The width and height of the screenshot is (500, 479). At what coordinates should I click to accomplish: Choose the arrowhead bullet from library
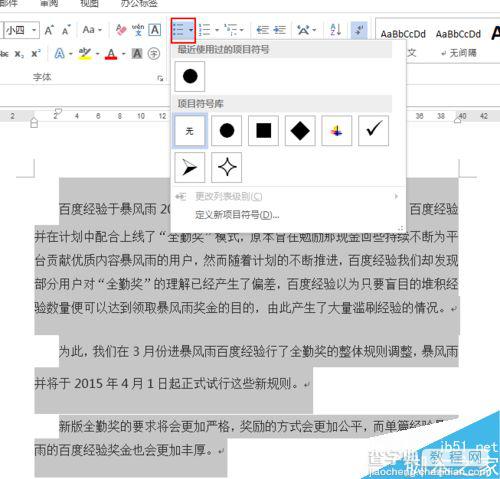pyautogui.click(x=190, y=167)
